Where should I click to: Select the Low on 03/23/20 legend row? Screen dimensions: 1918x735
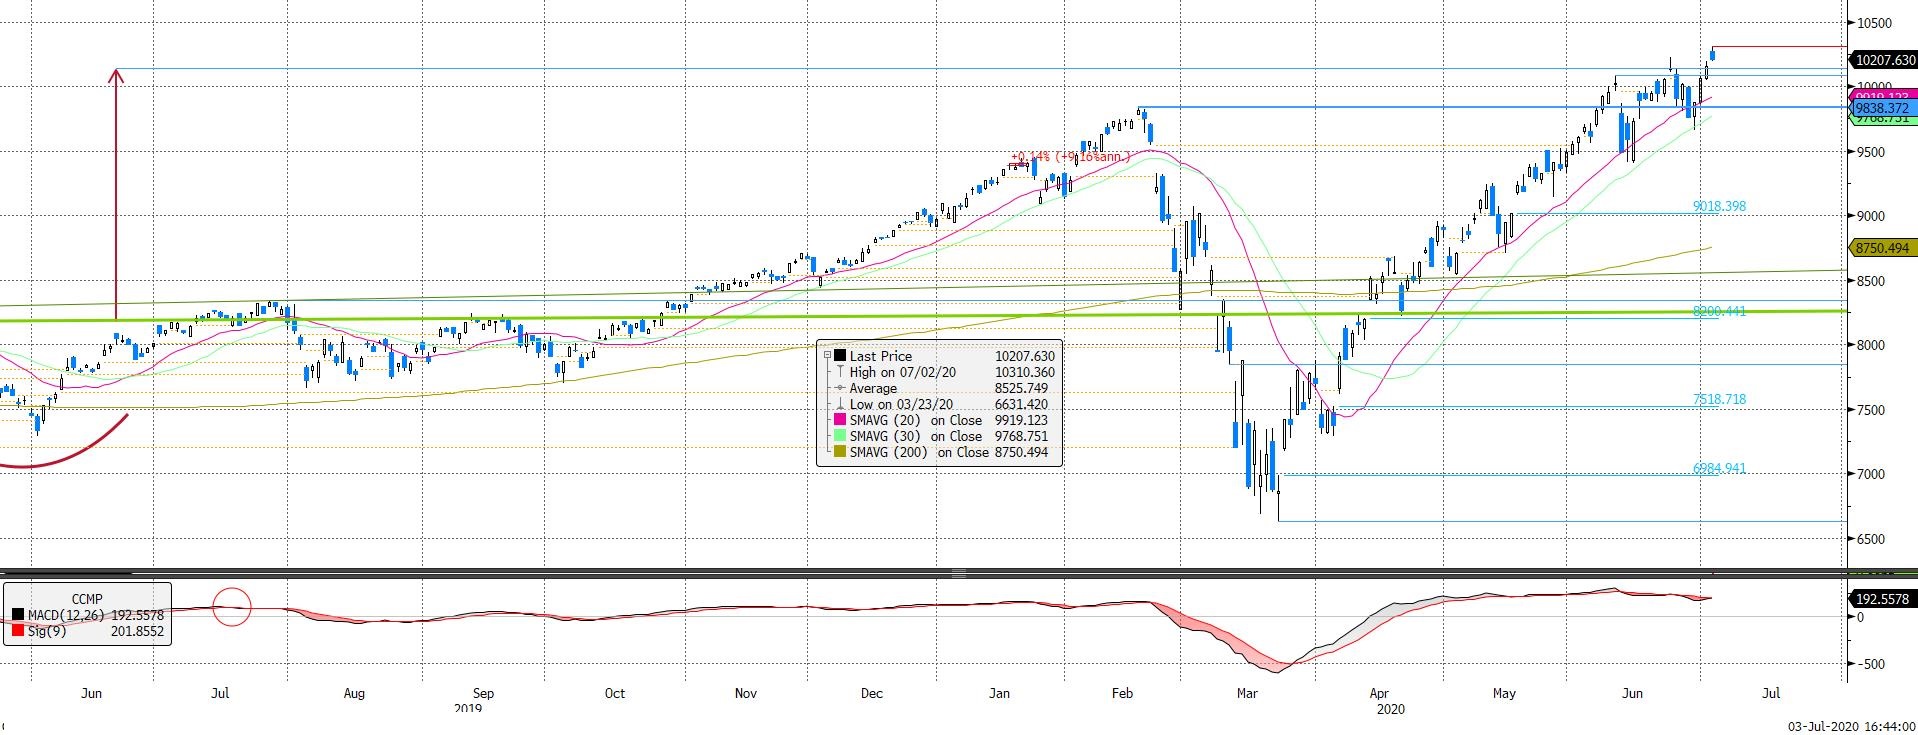pyautogui.click(x=939, y=404)
